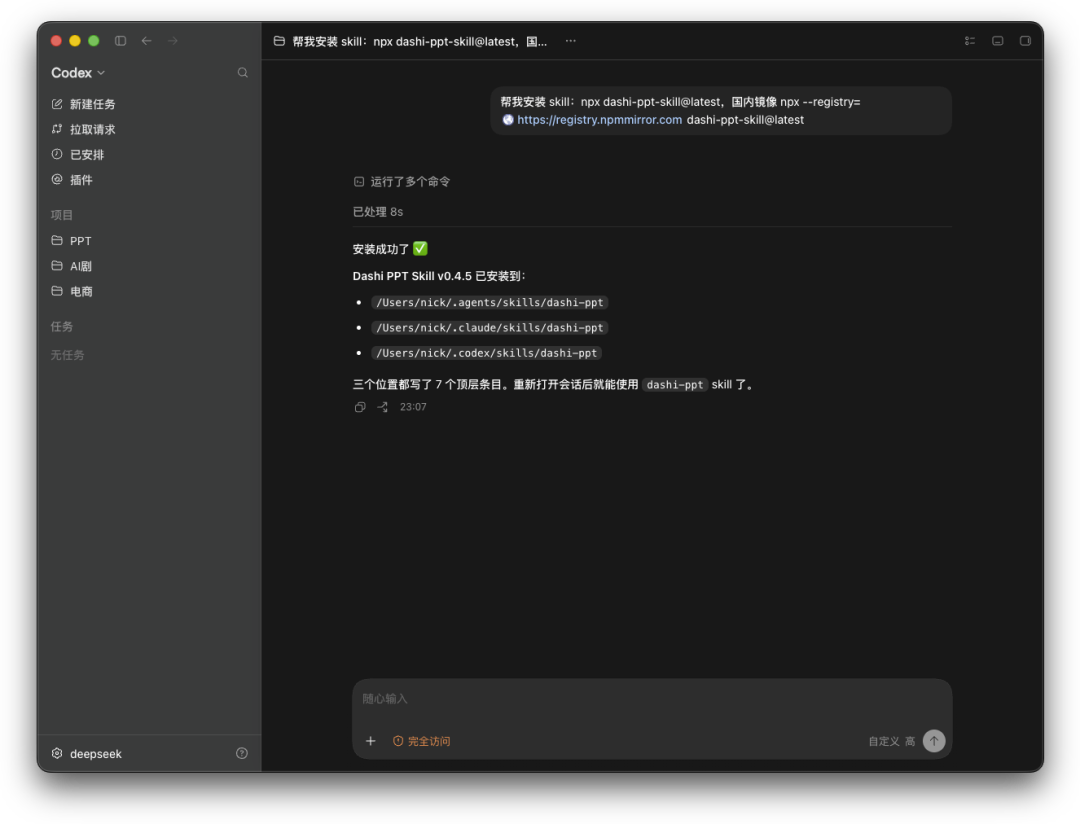Copy the response with the copy icon

point(360,407)
